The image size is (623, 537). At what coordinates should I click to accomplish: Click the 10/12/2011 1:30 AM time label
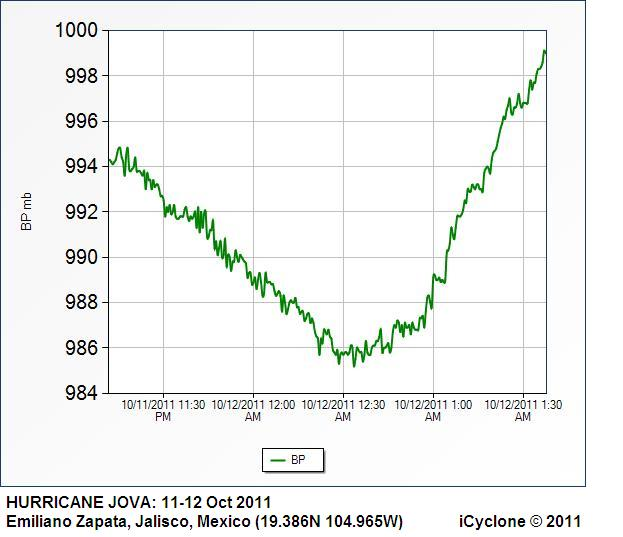pos(523,411)
